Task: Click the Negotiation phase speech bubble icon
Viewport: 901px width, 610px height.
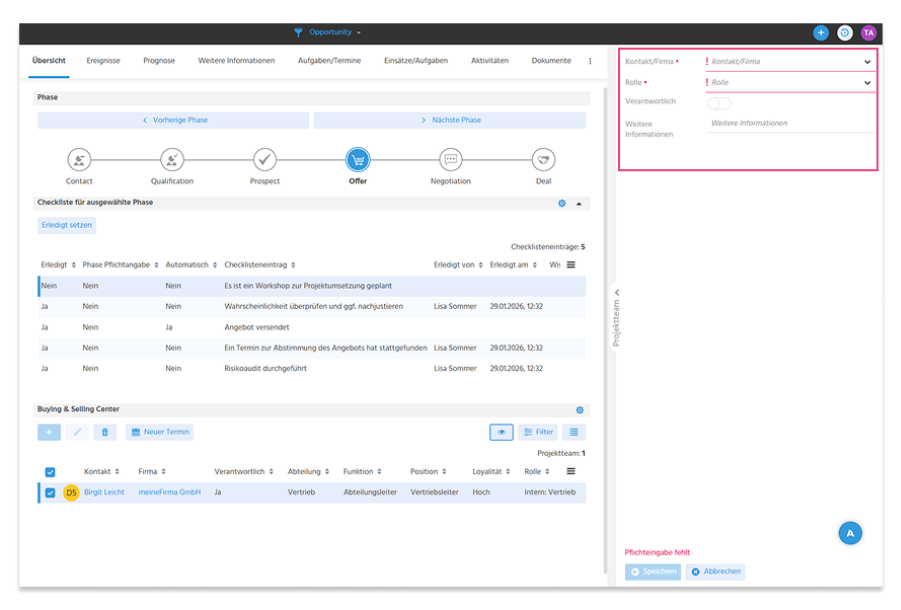Action: coord(450,160)
